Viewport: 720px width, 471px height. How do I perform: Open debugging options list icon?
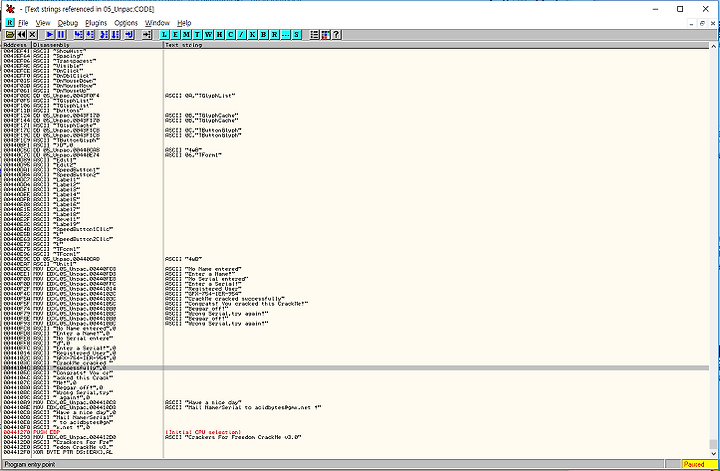[315, 34]
